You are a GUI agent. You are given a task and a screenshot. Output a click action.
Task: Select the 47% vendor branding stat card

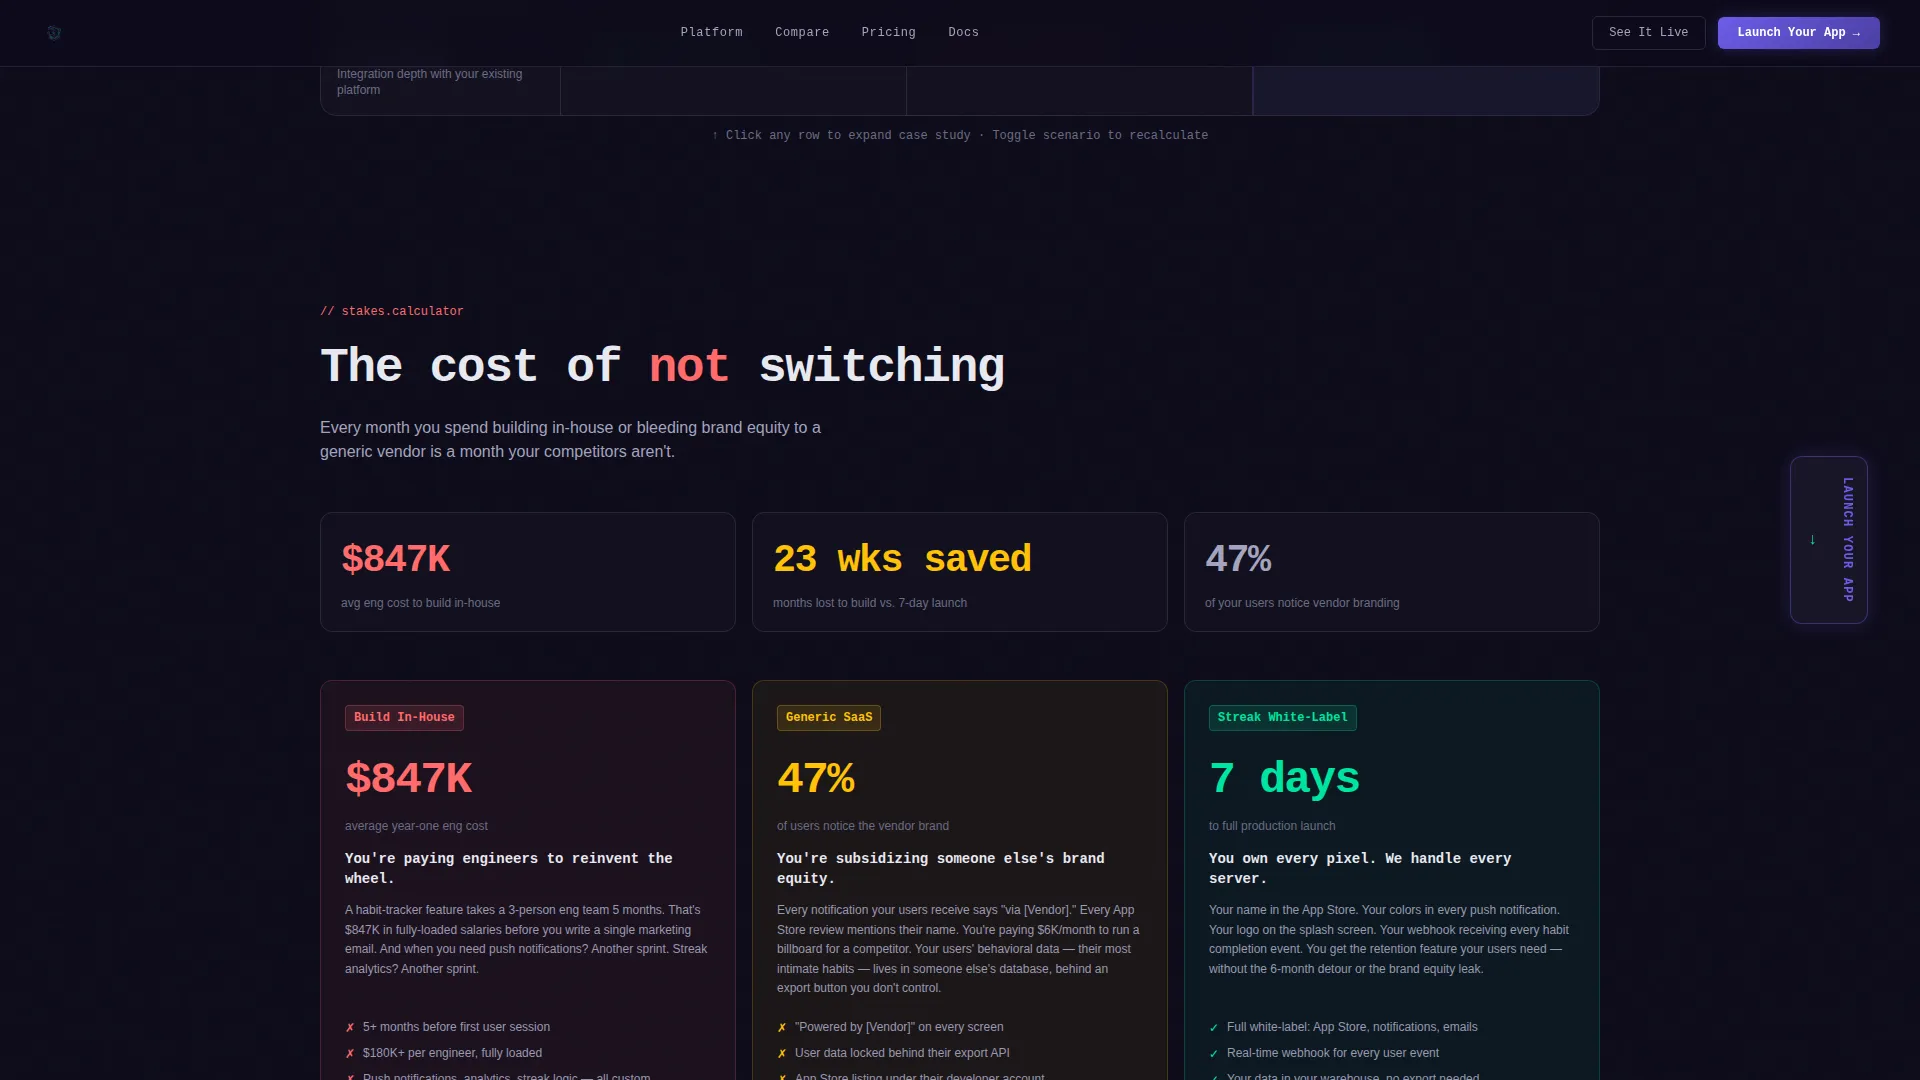pyautogui.click(x=1391, y=572)
